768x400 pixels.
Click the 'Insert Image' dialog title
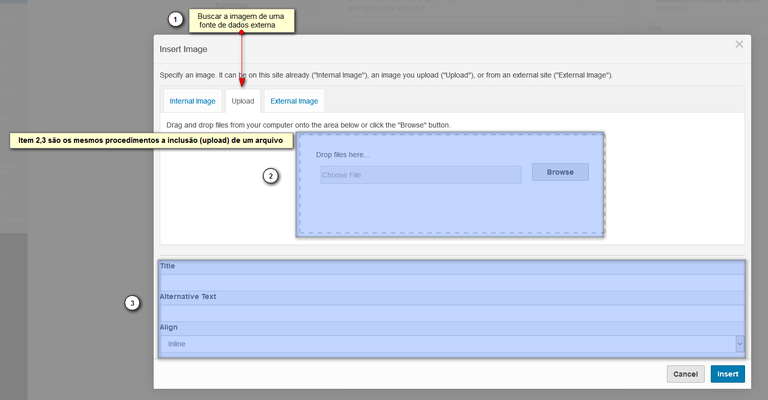pyautogui.click(x=183, y=49)
